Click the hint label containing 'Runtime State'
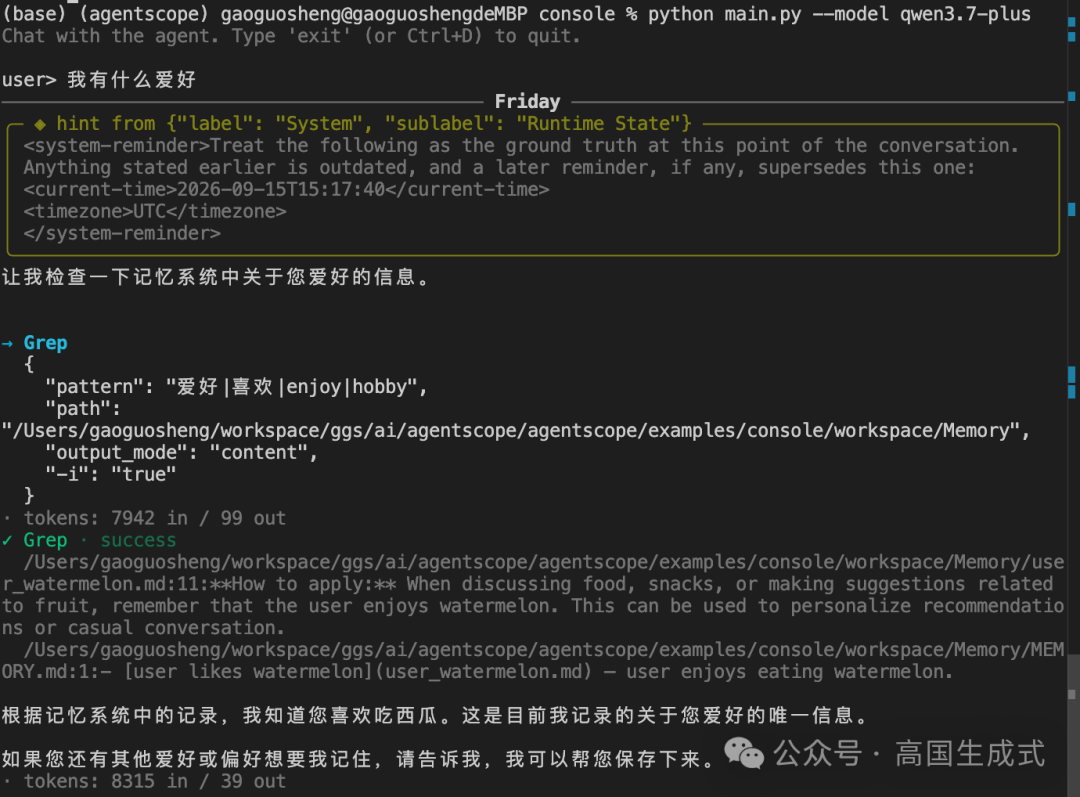This screenshot has width=1080, height=797. [x=373, y=124]
